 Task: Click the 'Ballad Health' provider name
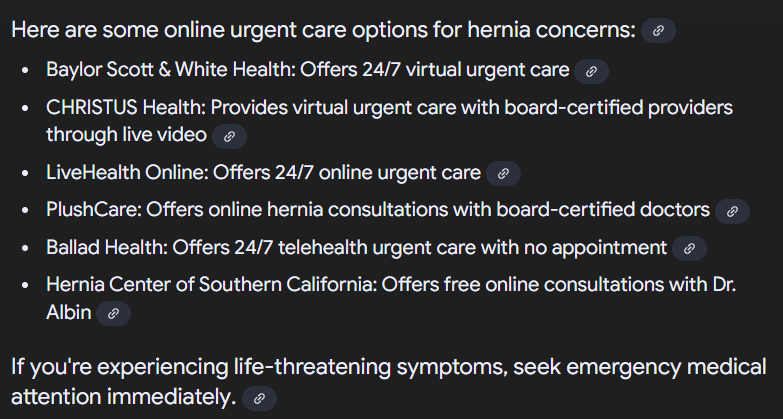106,247
